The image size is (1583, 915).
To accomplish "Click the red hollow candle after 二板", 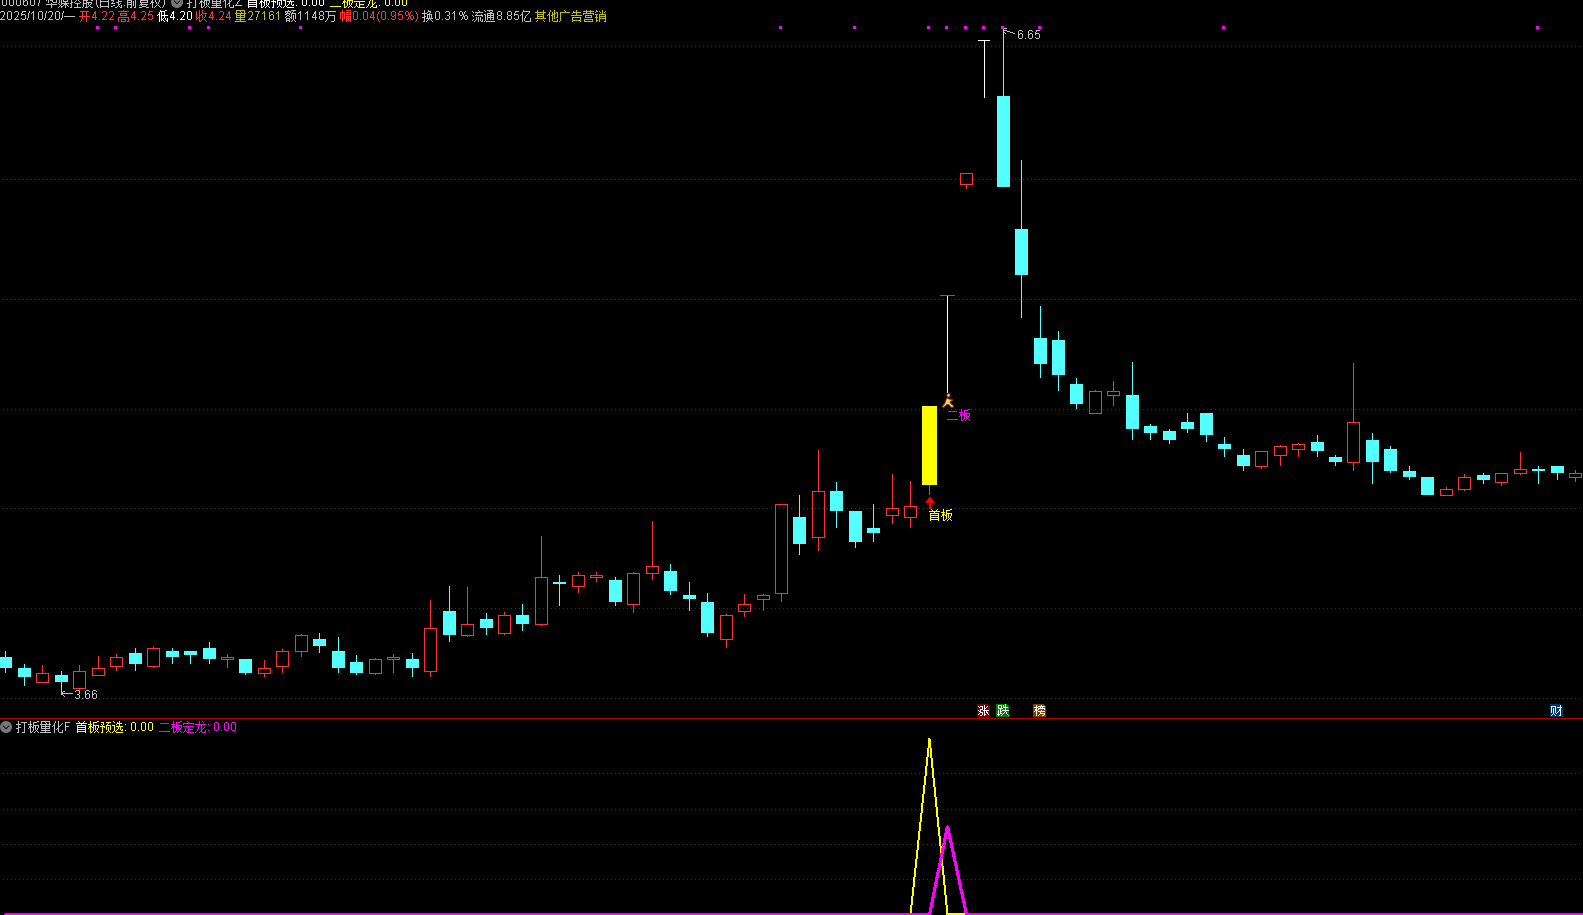I will click(966, 180).
